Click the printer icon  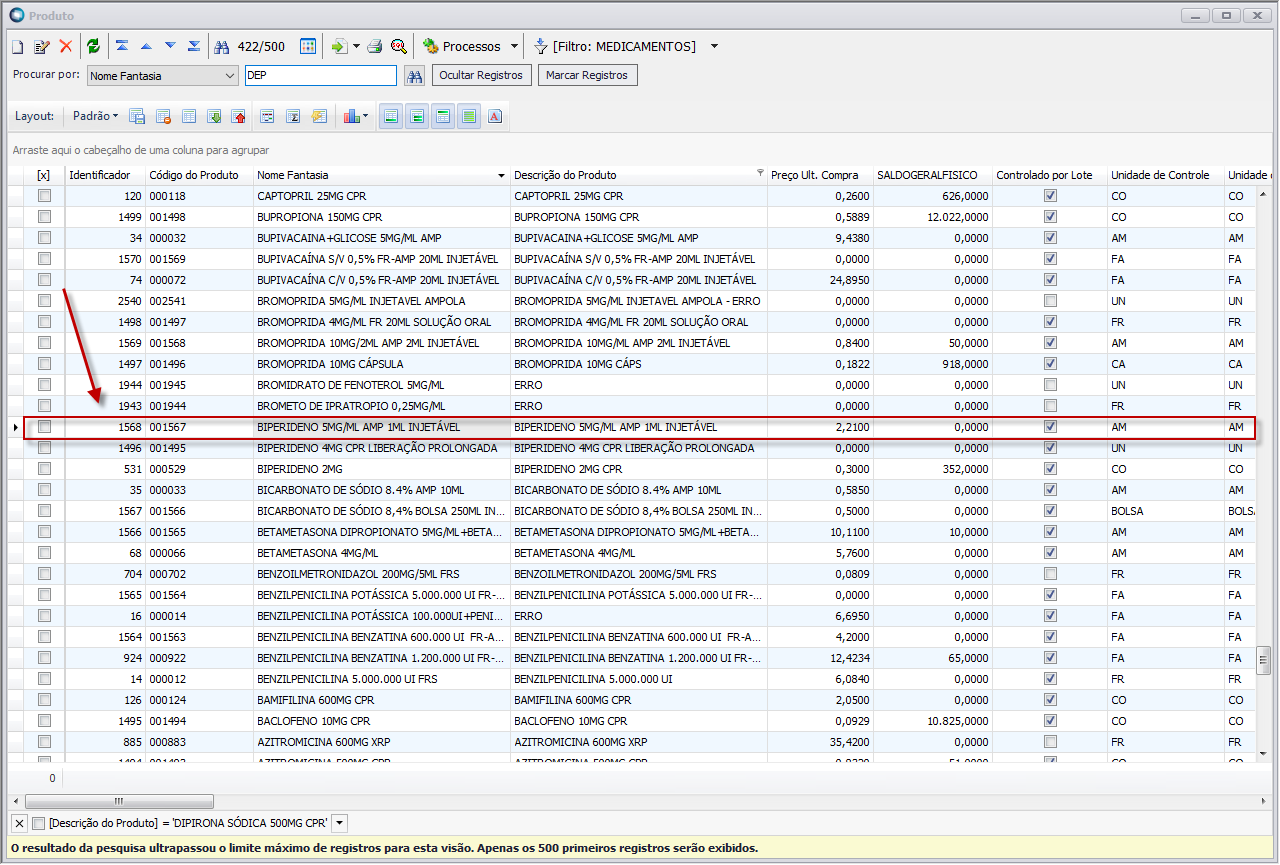375,46
